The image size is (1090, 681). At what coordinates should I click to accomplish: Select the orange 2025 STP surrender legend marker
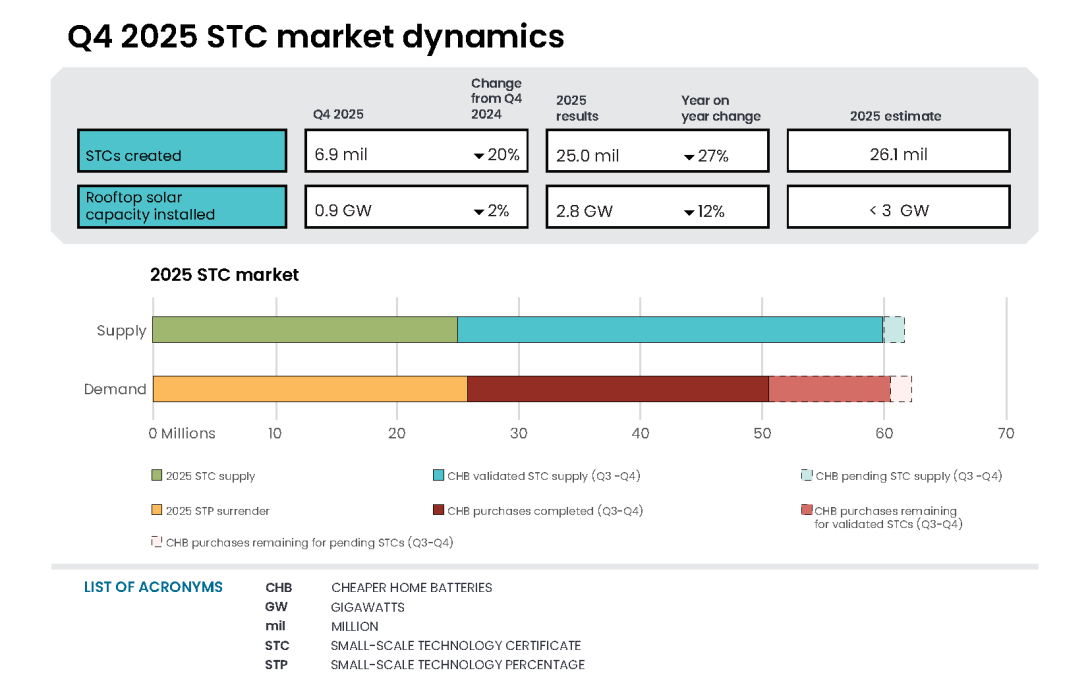click(x=156, y=510)
